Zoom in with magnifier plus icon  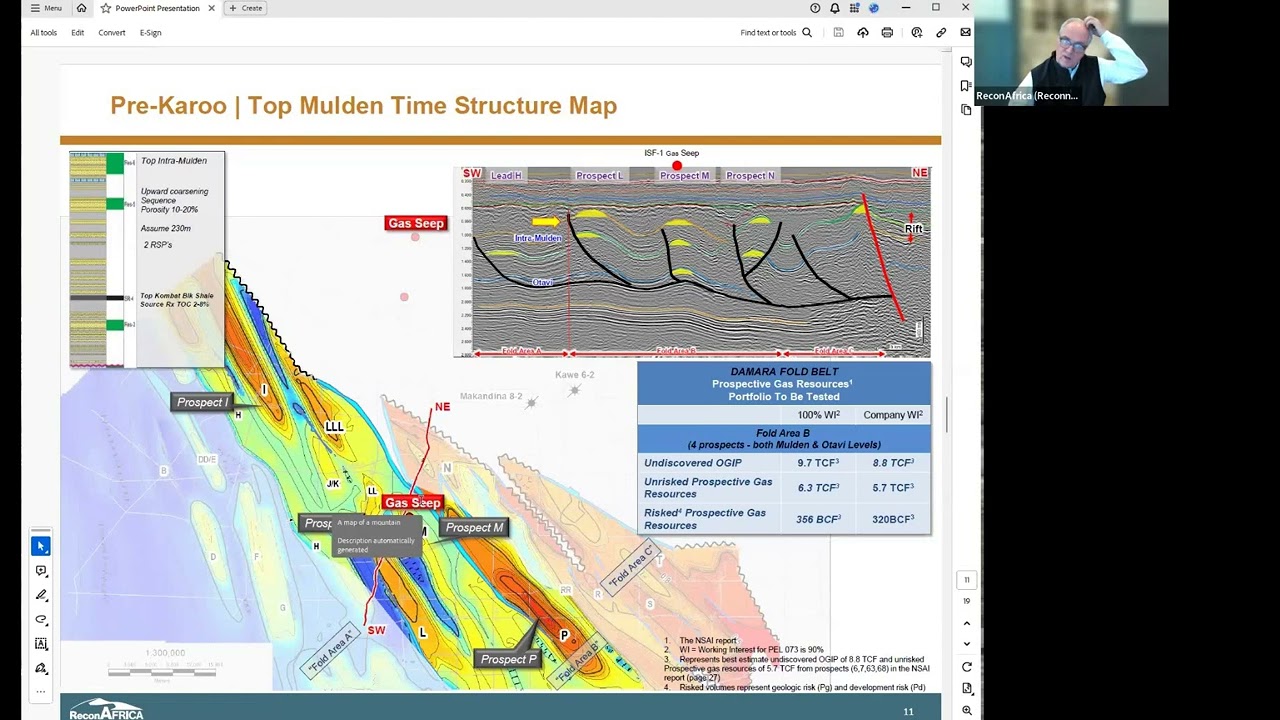click(x=966, y=711)
